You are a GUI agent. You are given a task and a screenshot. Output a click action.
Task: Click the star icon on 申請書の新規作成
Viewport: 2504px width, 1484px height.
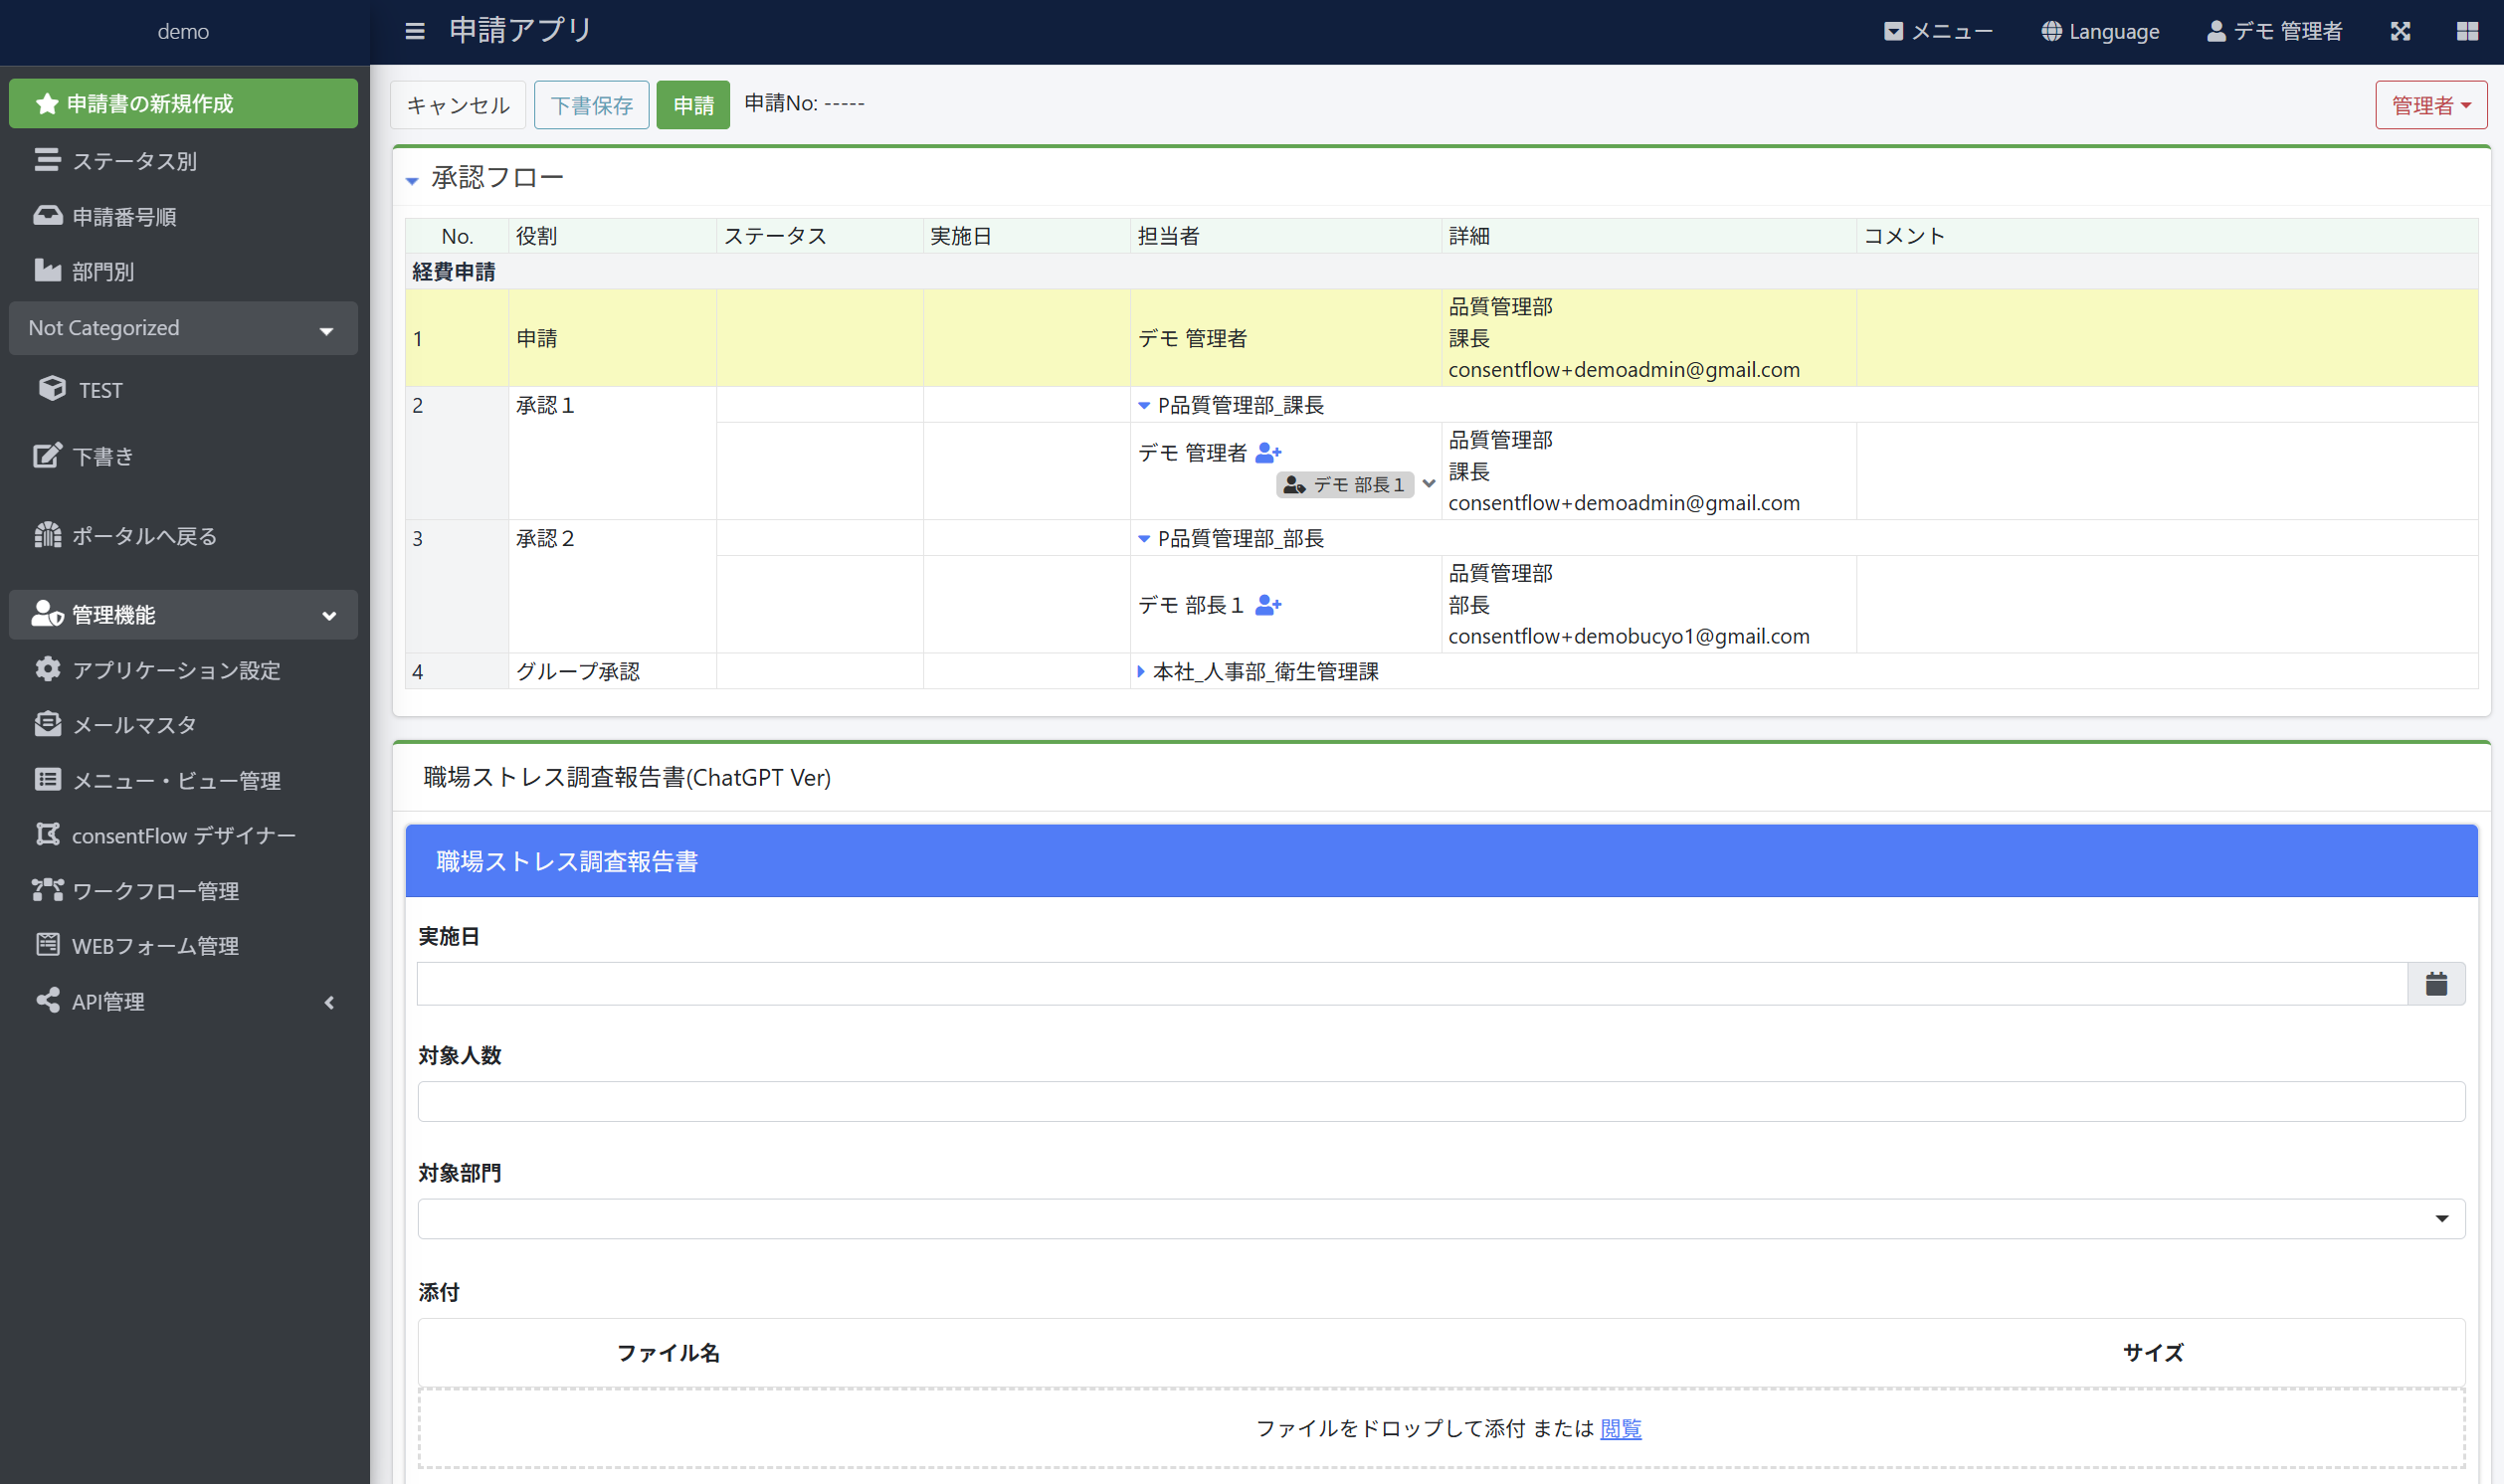pyautogui.click(x=46, y=103)
